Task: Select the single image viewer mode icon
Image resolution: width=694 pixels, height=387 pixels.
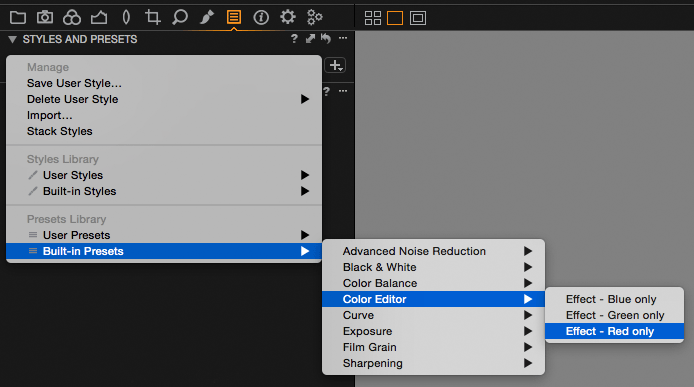Action: [395, 18]
